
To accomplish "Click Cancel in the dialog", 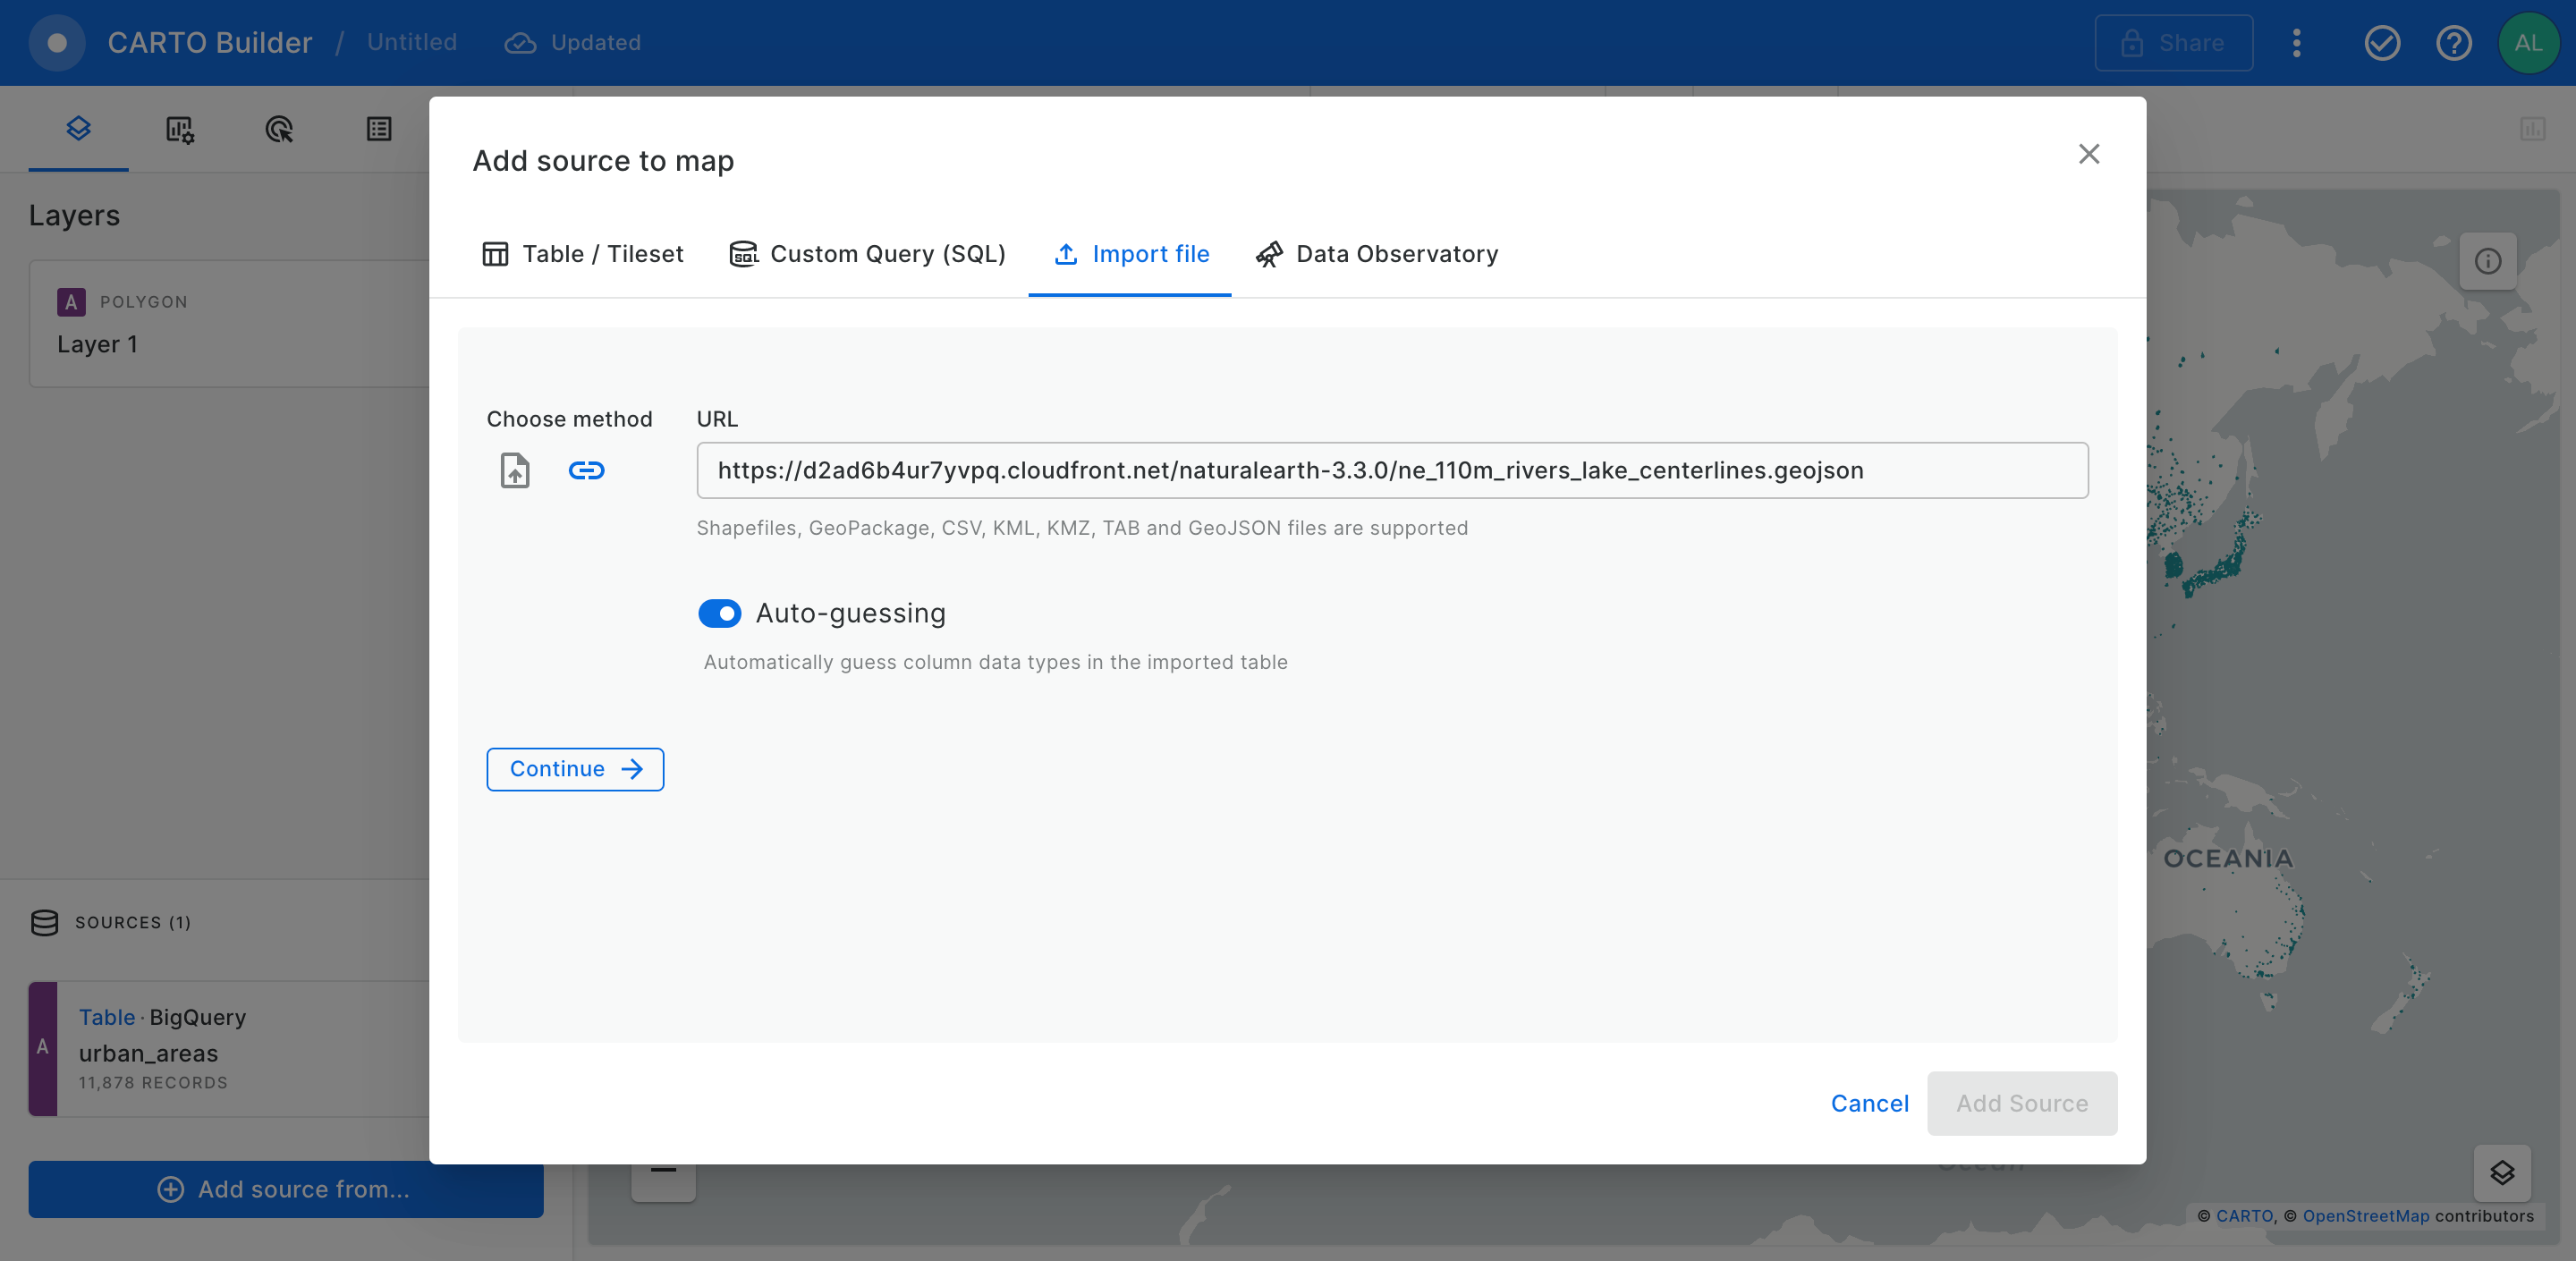I will [1869, 1103].
